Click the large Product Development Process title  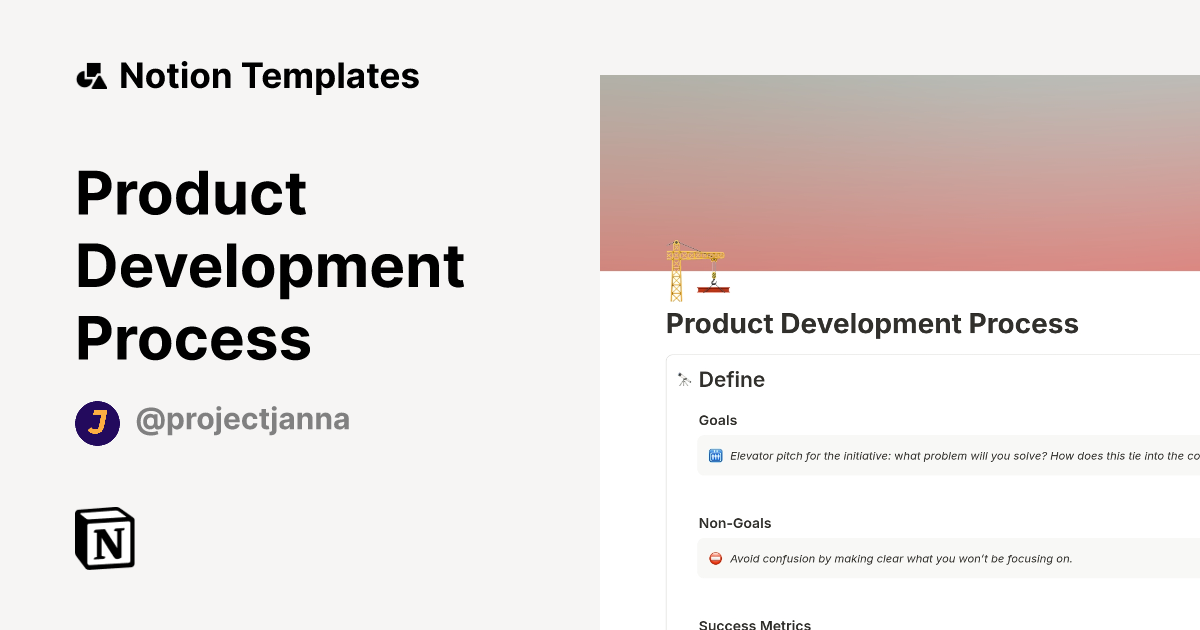tap(270, 265)
